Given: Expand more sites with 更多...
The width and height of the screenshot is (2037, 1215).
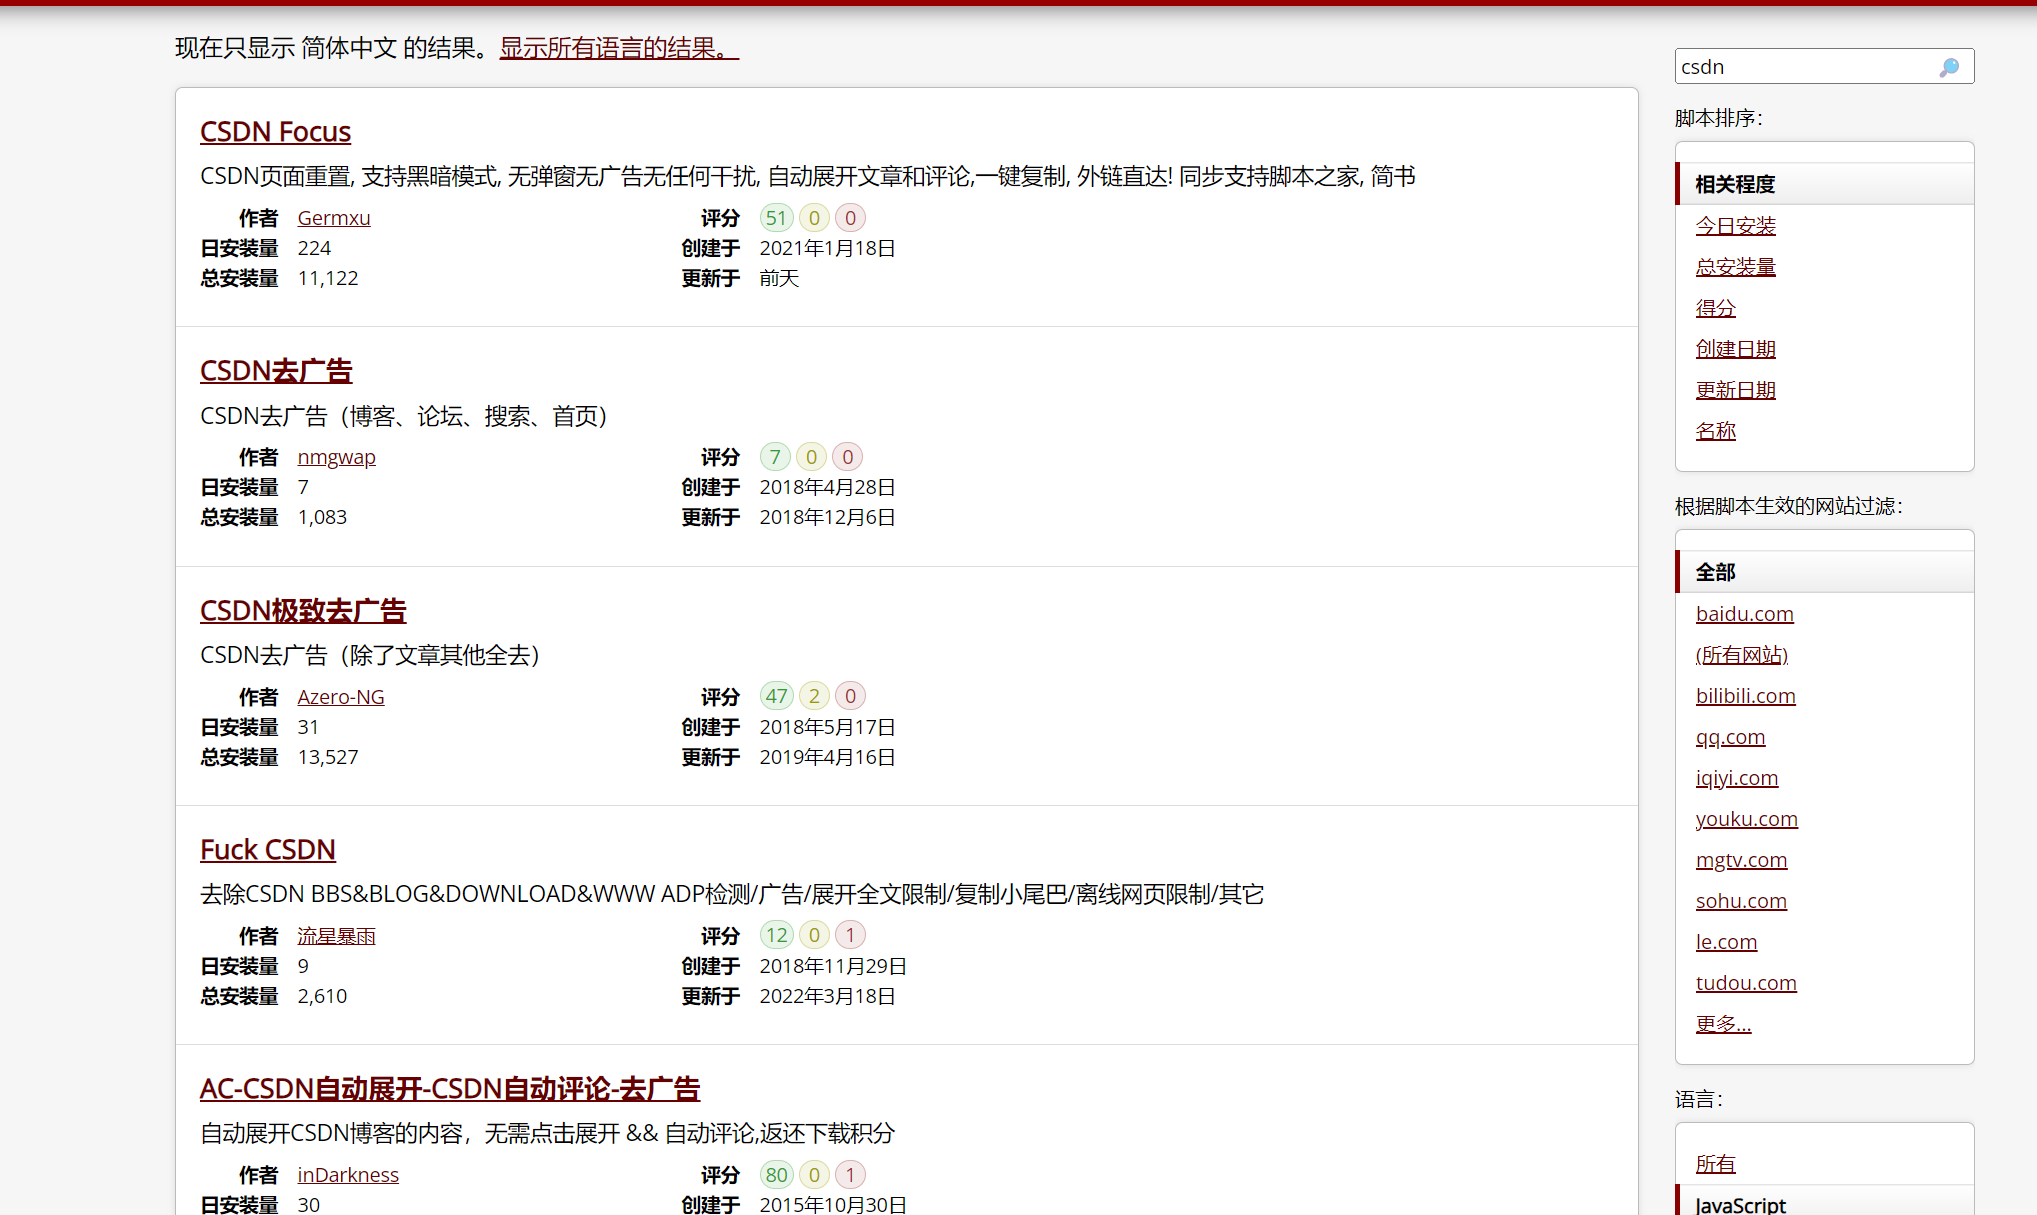Looking at the screenshot, I should click(1723, 1024).
